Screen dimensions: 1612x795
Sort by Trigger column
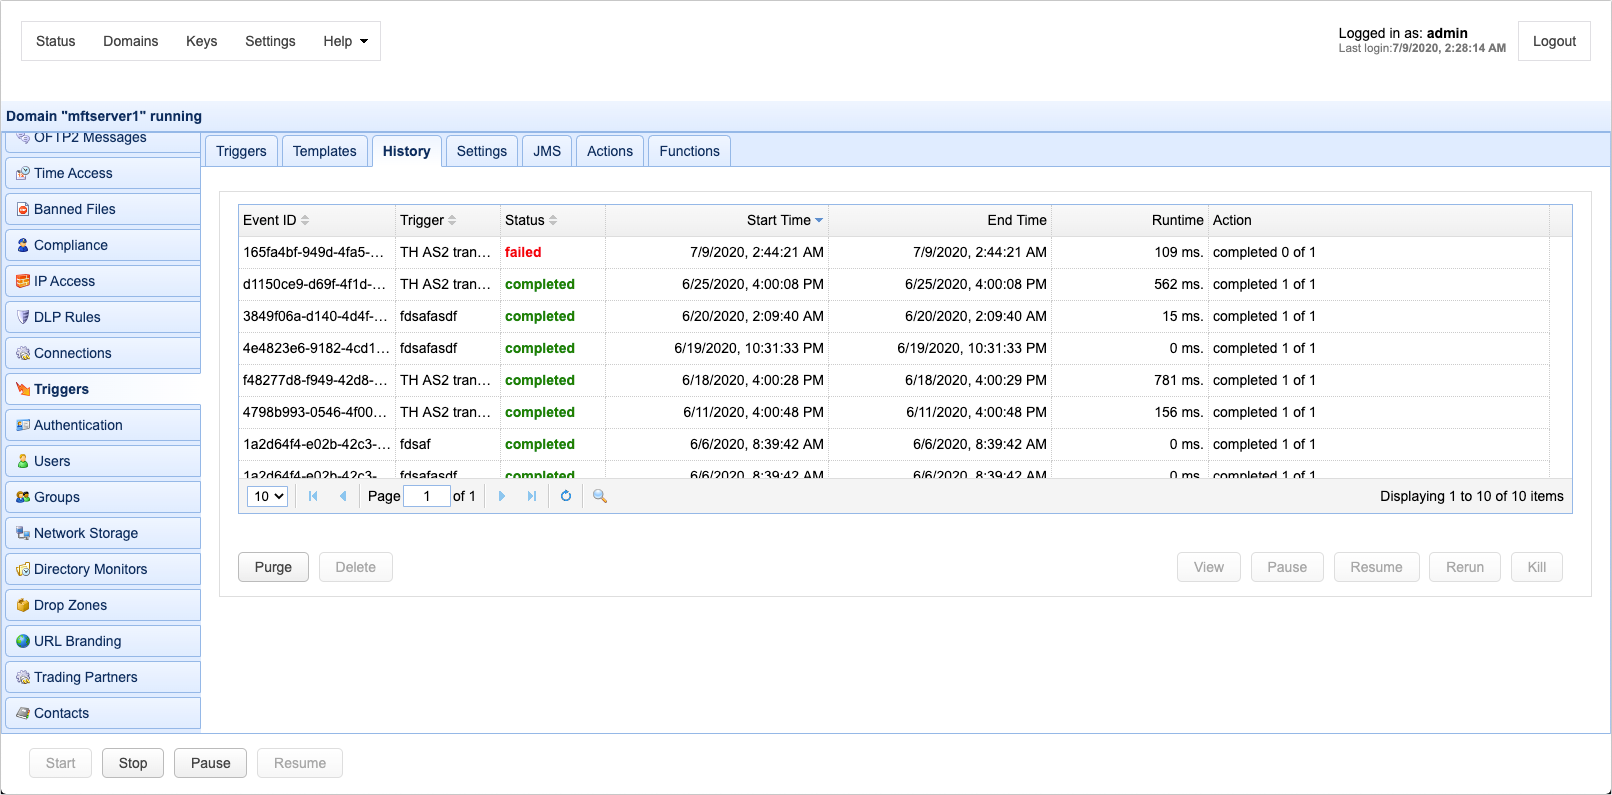tap(428, 220)
